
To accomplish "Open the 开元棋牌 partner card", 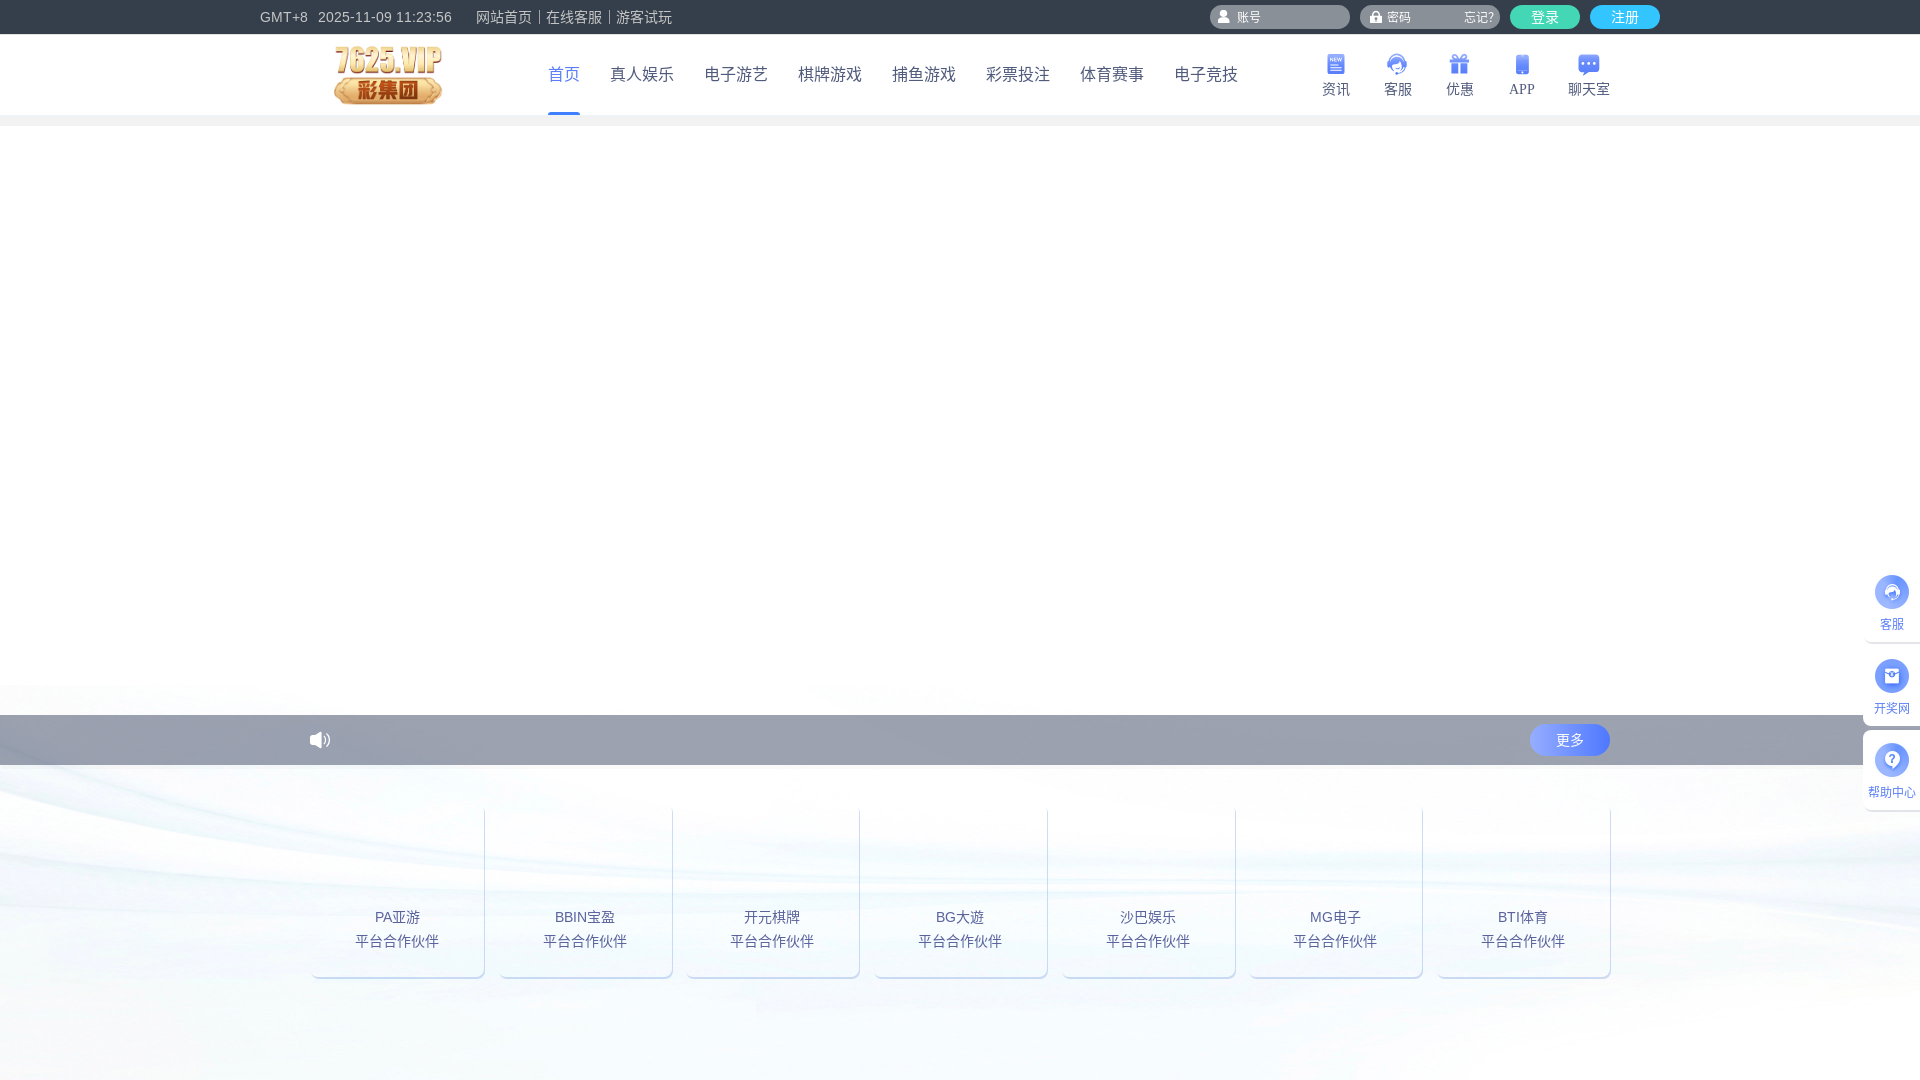I will point(773,892).
